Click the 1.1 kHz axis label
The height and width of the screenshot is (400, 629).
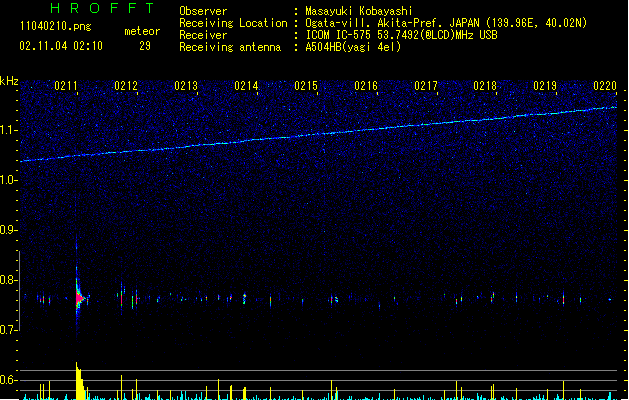coord(9,130)
